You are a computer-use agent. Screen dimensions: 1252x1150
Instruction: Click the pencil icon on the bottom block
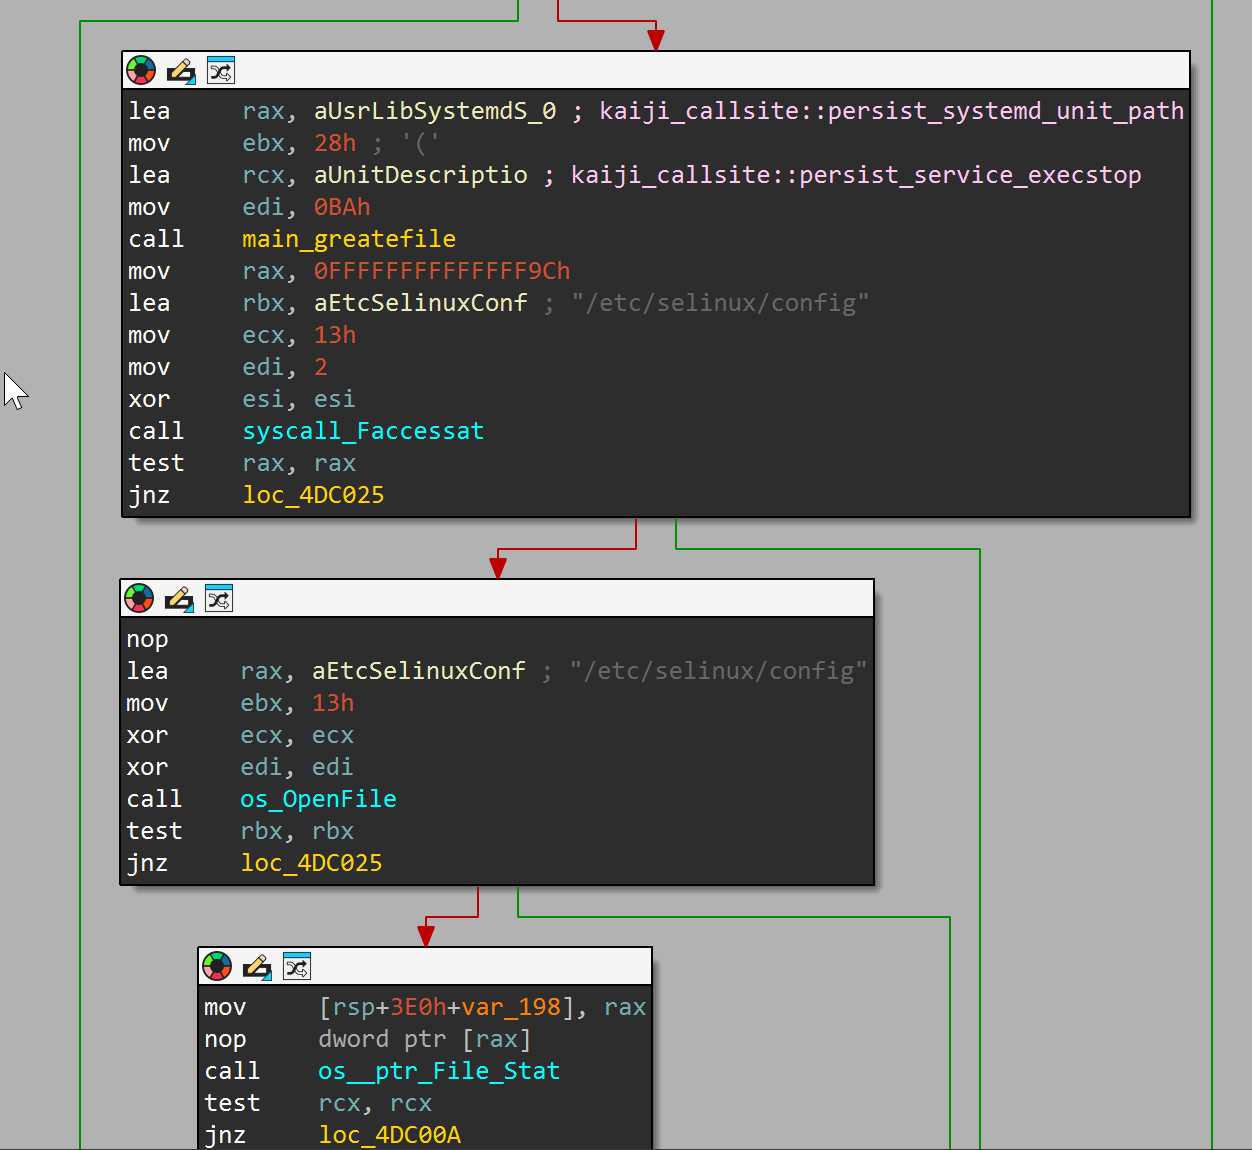[x=256, y=966]
